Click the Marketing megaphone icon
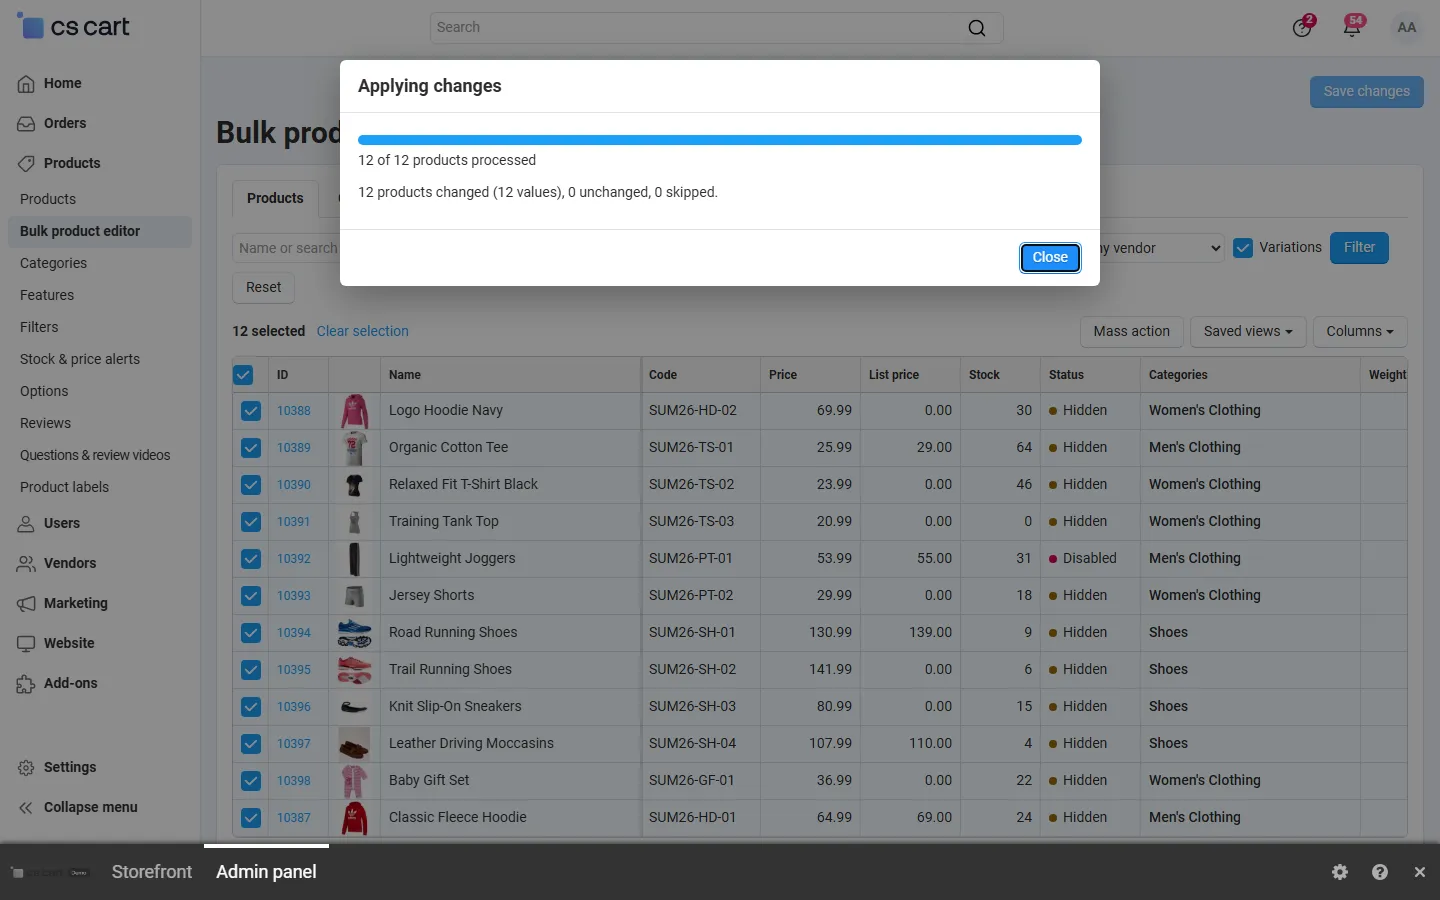Image resolution: width=1440 pixels, height=900 pixels. (26, 604)
